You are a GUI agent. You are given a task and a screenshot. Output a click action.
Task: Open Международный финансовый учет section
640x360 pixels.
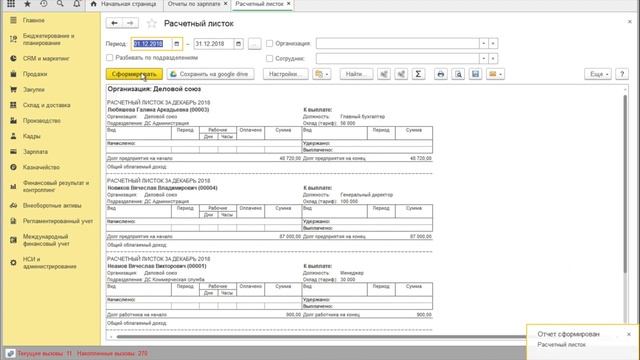pyautogui.click(x=46, y=240)
